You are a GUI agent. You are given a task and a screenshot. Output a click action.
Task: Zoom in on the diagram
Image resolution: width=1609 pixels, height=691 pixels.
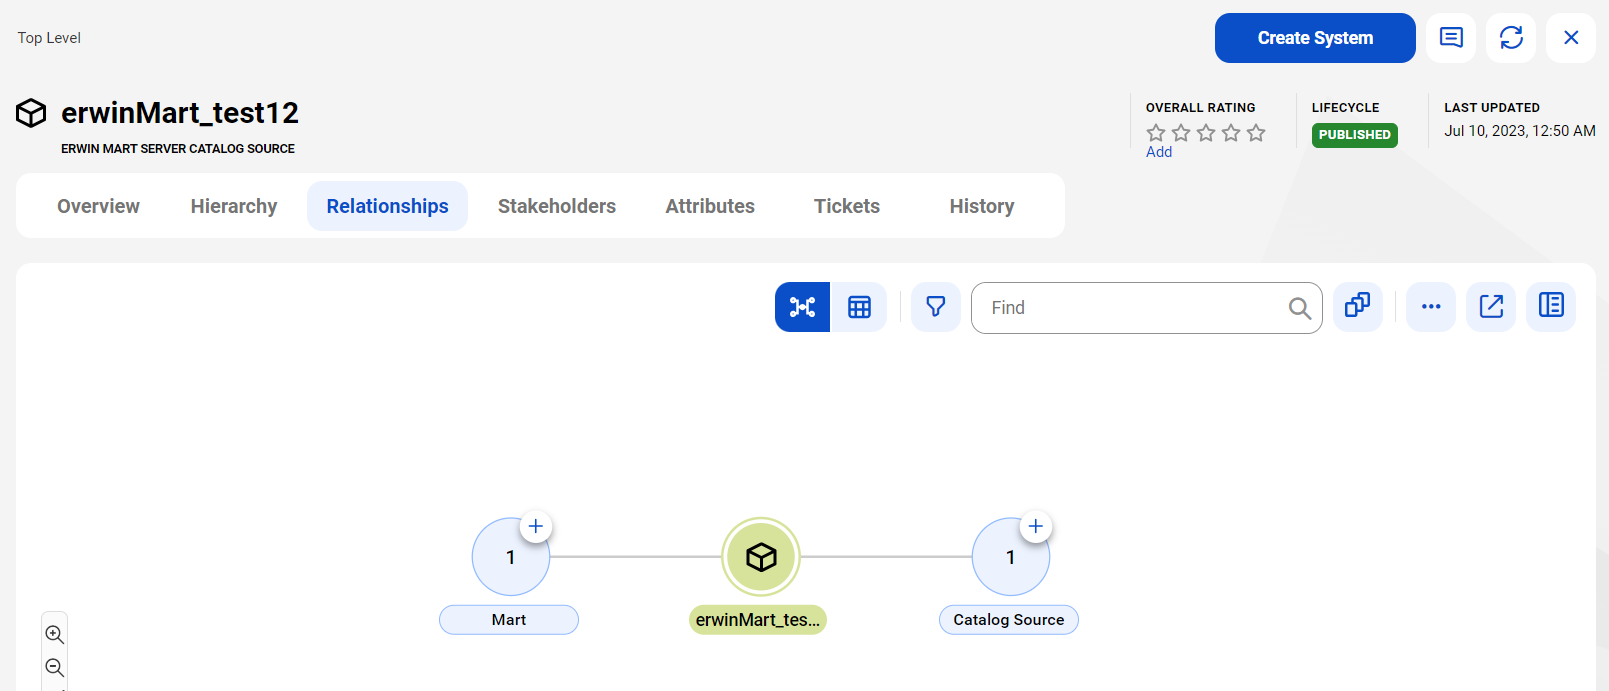click(x=55, y=635)
